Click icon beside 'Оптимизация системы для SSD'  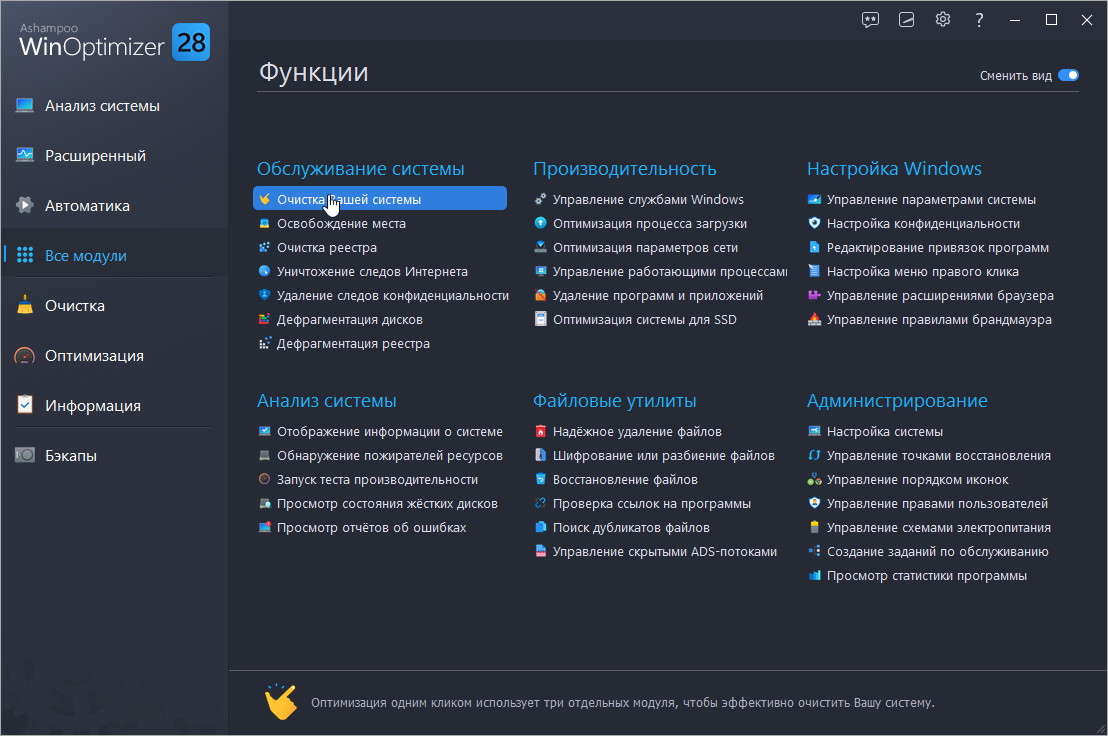[x=541, y=319]
